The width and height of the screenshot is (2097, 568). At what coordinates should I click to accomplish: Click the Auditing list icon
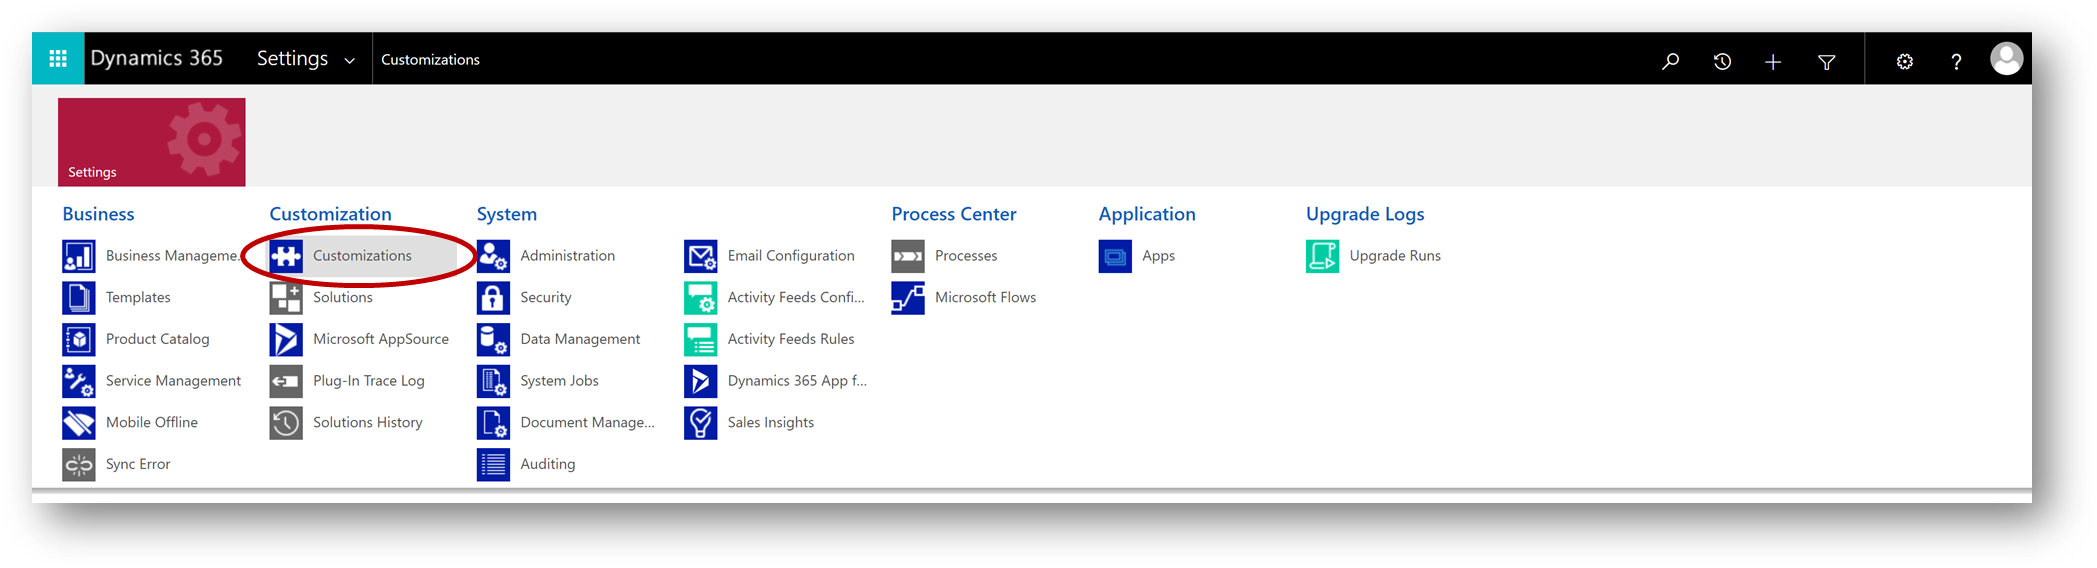[493, 465]
